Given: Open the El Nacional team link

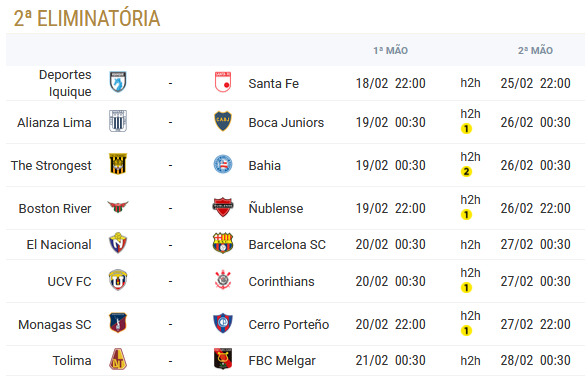Looking at the screenshot, I should point(59,244).
